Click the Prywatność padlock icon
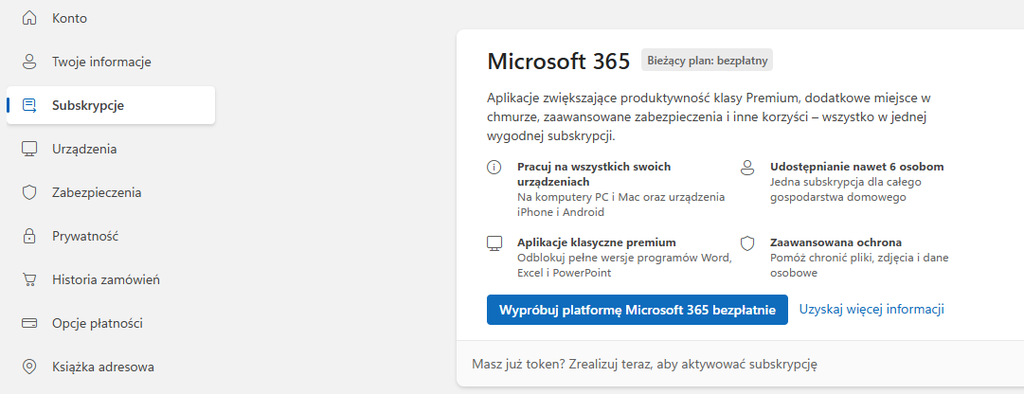Viewport: 1024px width, 394px height. coord(29,236)
